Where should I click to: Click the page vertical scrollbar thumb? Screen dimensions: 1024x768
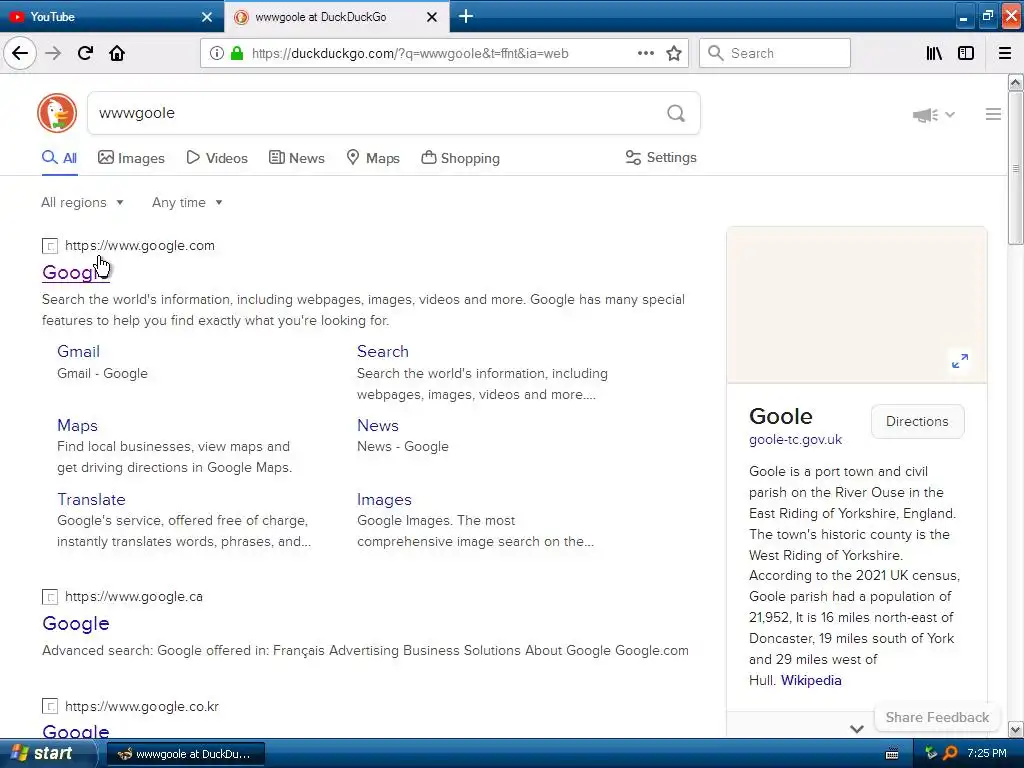[x=1015, y=168]
